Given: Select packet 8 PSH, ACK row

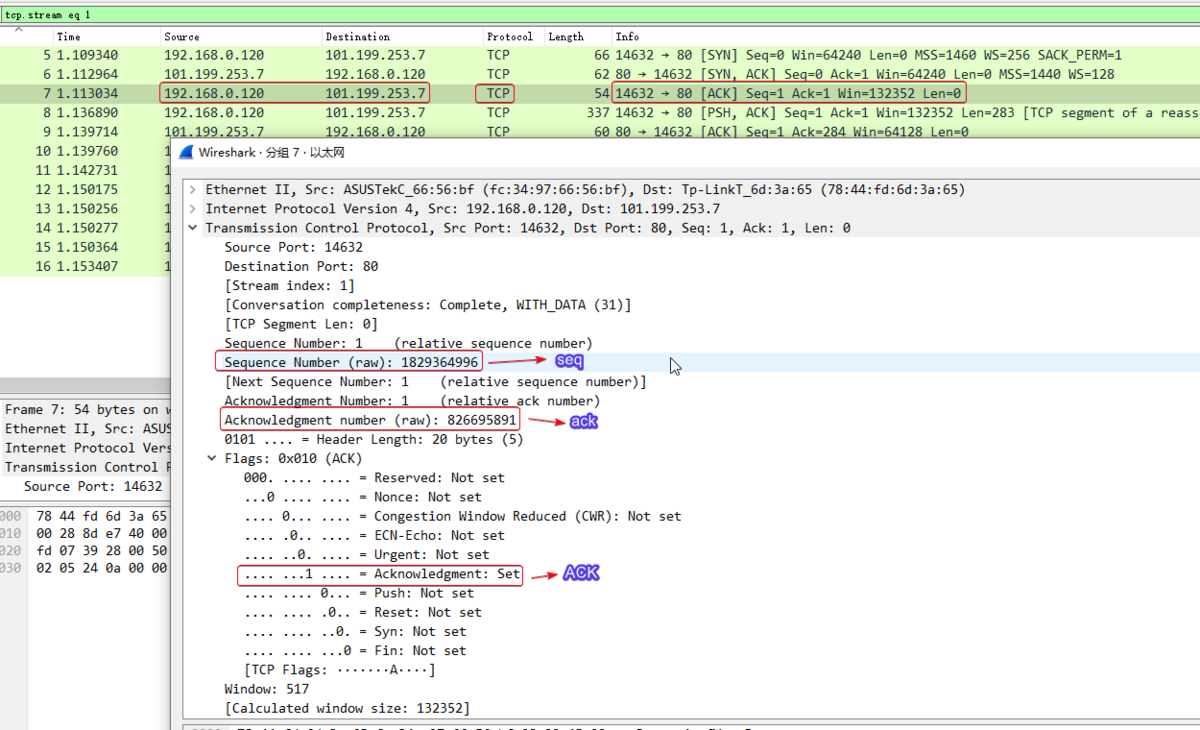Looking at the screenshot, I should point(600,113).
